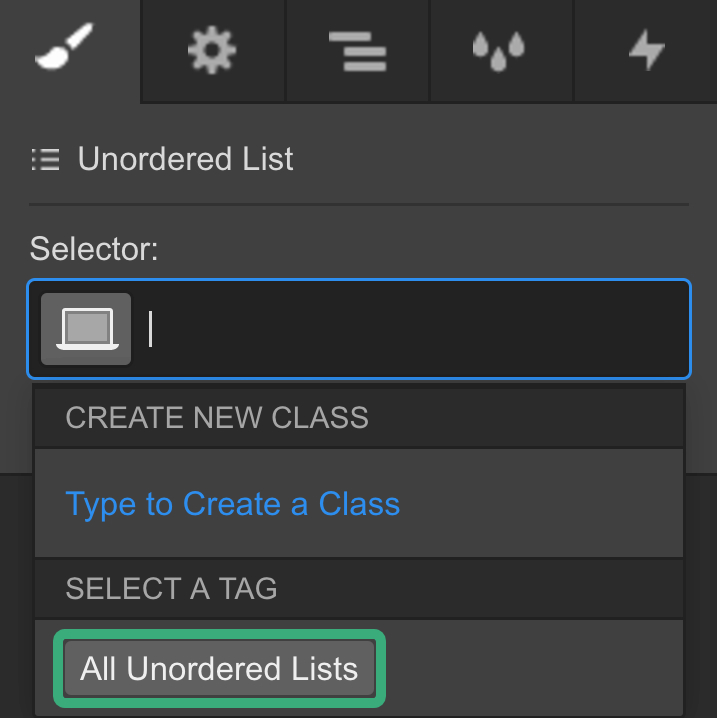The height and width of the screenshot is (718, 717).
Task: Click the "Unordered List" element title
Action: pyautogui.click(x=185, y=159)
